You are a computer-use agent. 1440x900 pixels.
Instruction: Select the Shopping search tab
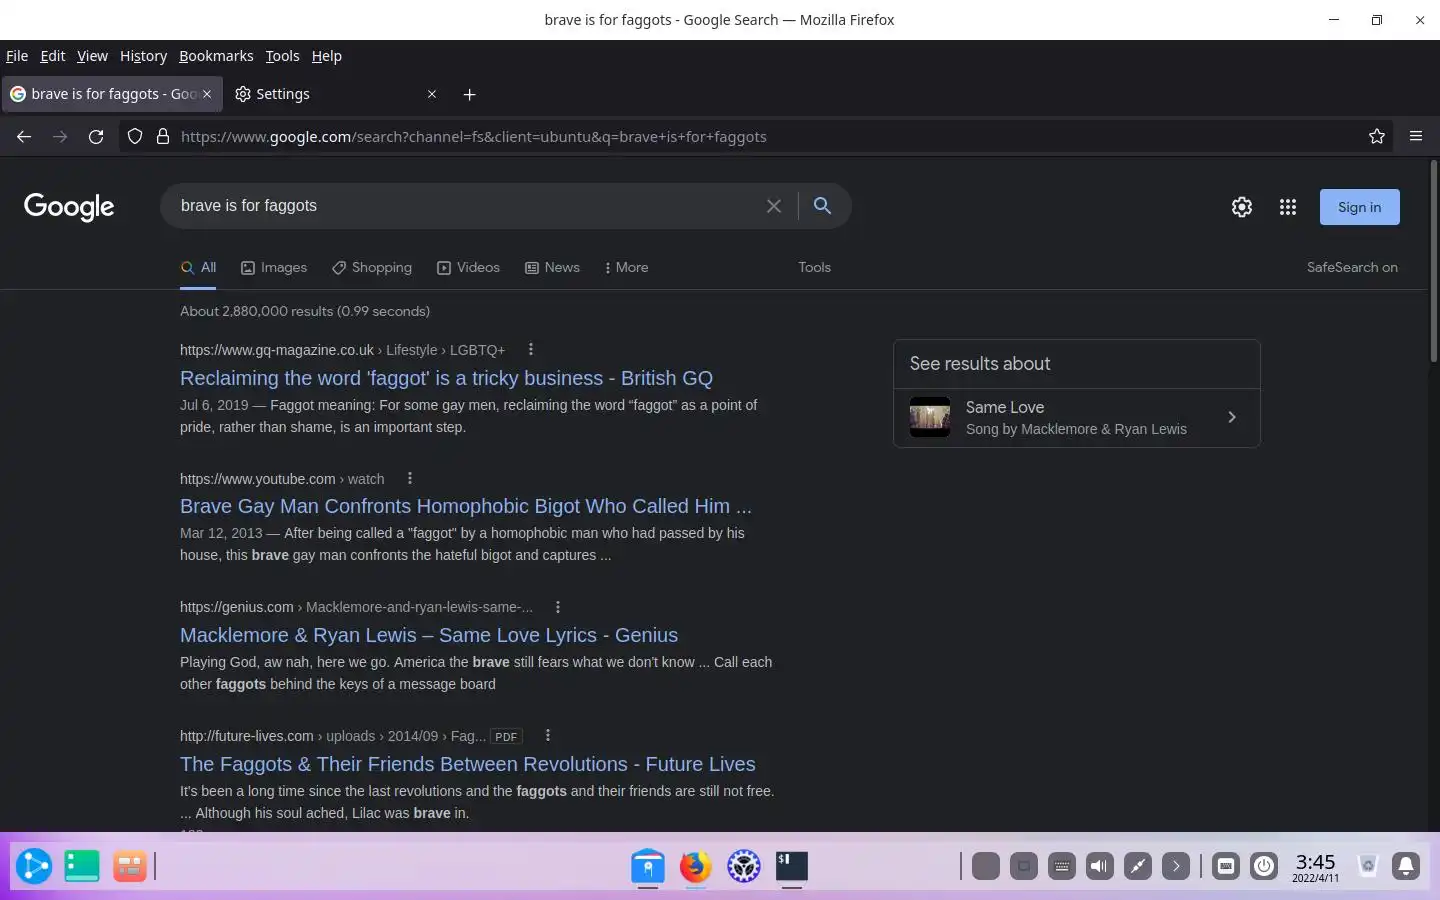[372, 267]
